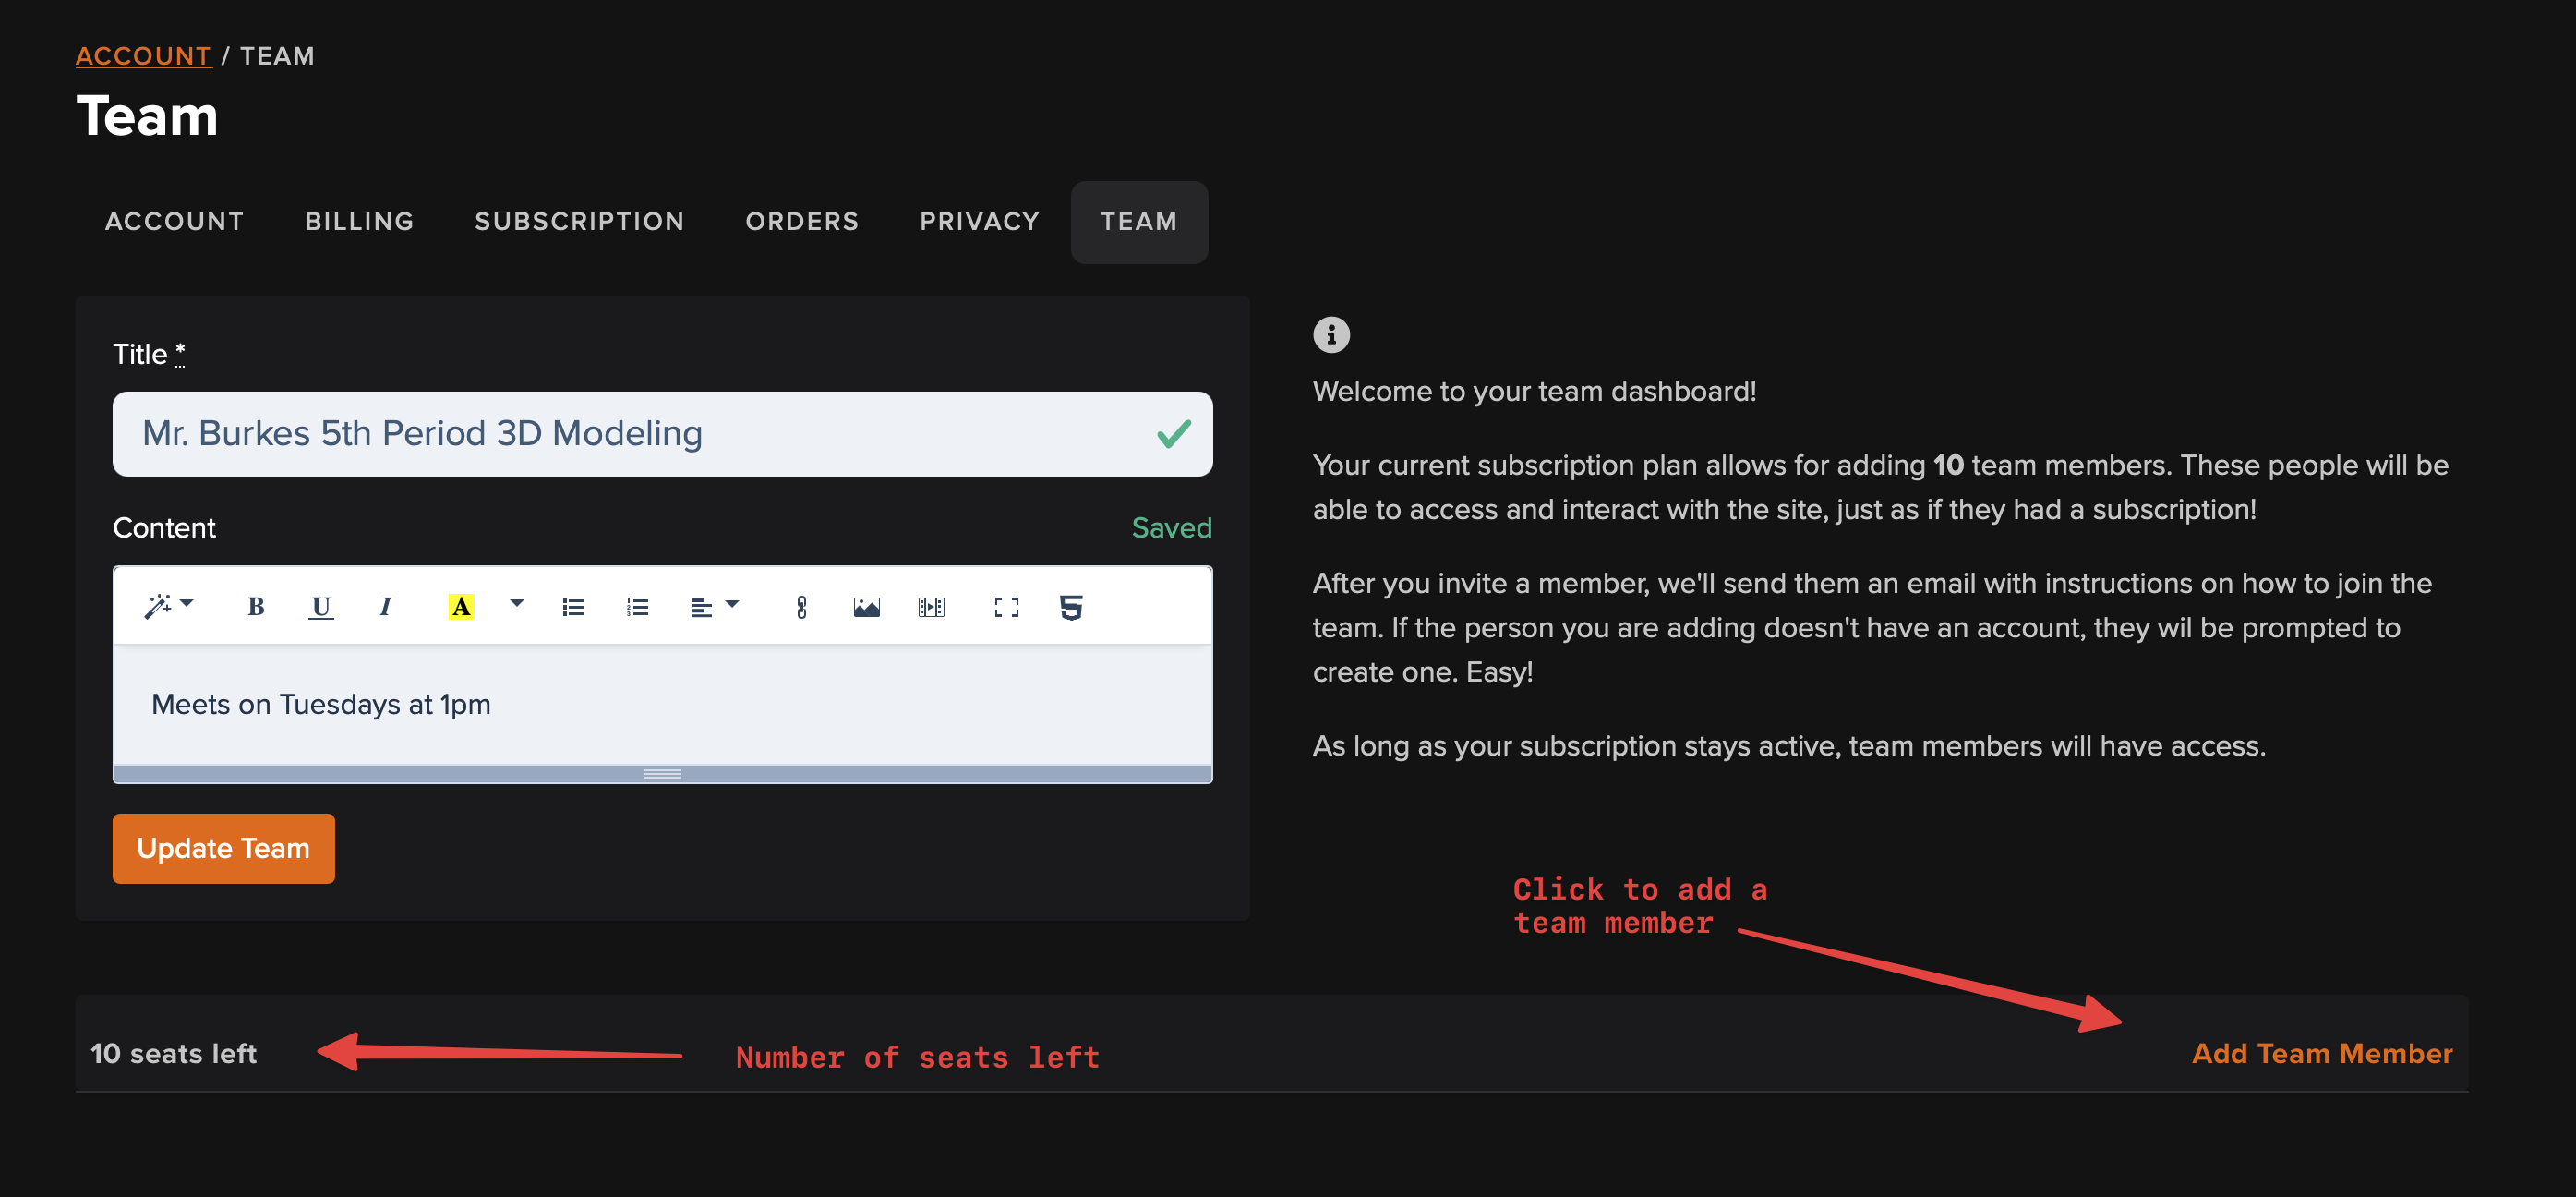Open the text color dropdown arrow
This screenshot has height=1197, width=2576.
[x=516, y=604]
